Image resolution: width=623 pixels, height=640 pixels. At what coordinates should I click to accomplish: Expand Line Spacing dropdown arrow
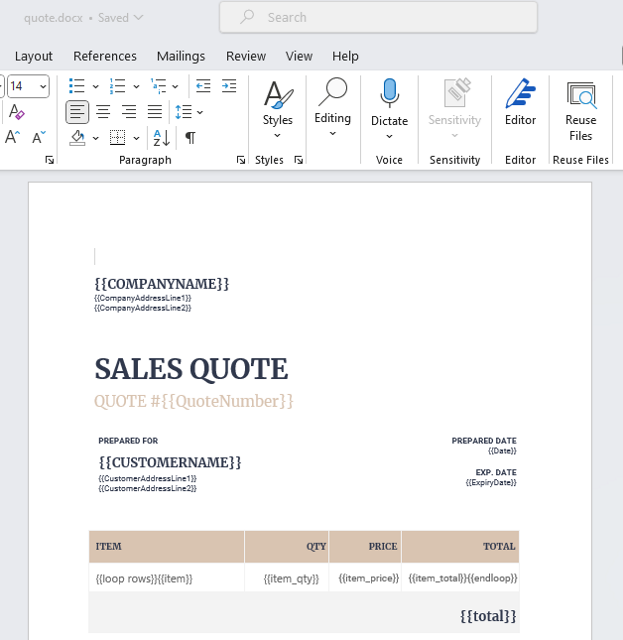click(x=200, y=112)
